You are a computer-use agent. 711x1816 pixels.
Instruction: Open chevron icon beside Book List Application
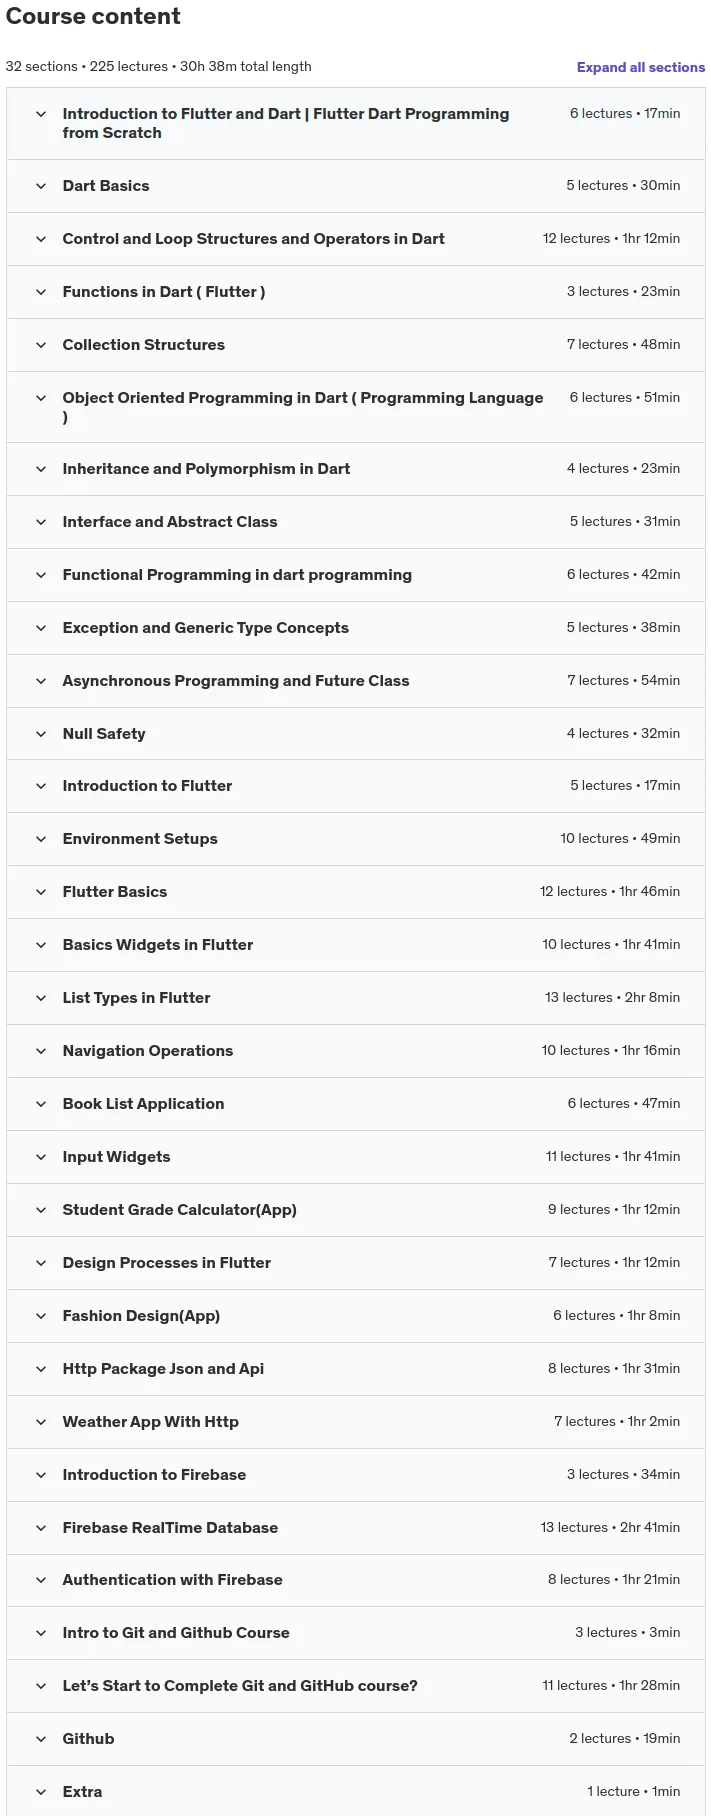tap(41, 1104)
